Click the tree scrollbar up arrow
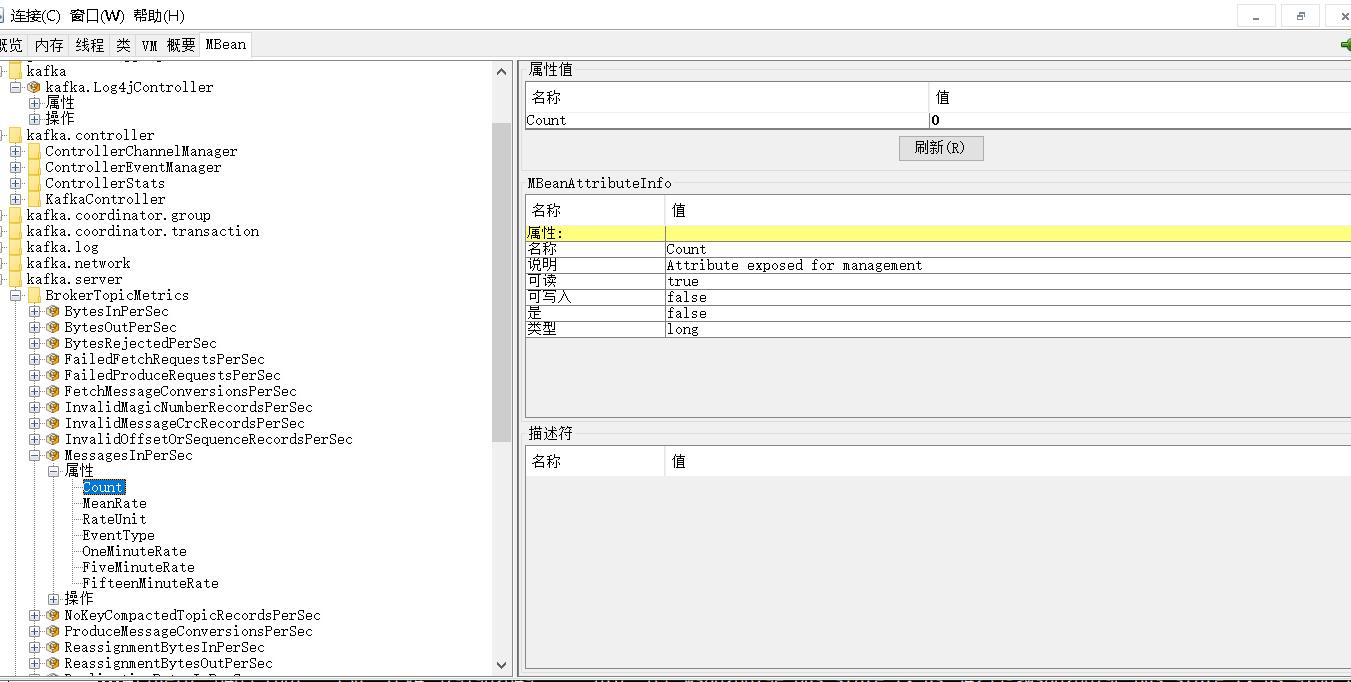Image resolution: width=1351 pixels, height=682 pixels. (502, 70)
